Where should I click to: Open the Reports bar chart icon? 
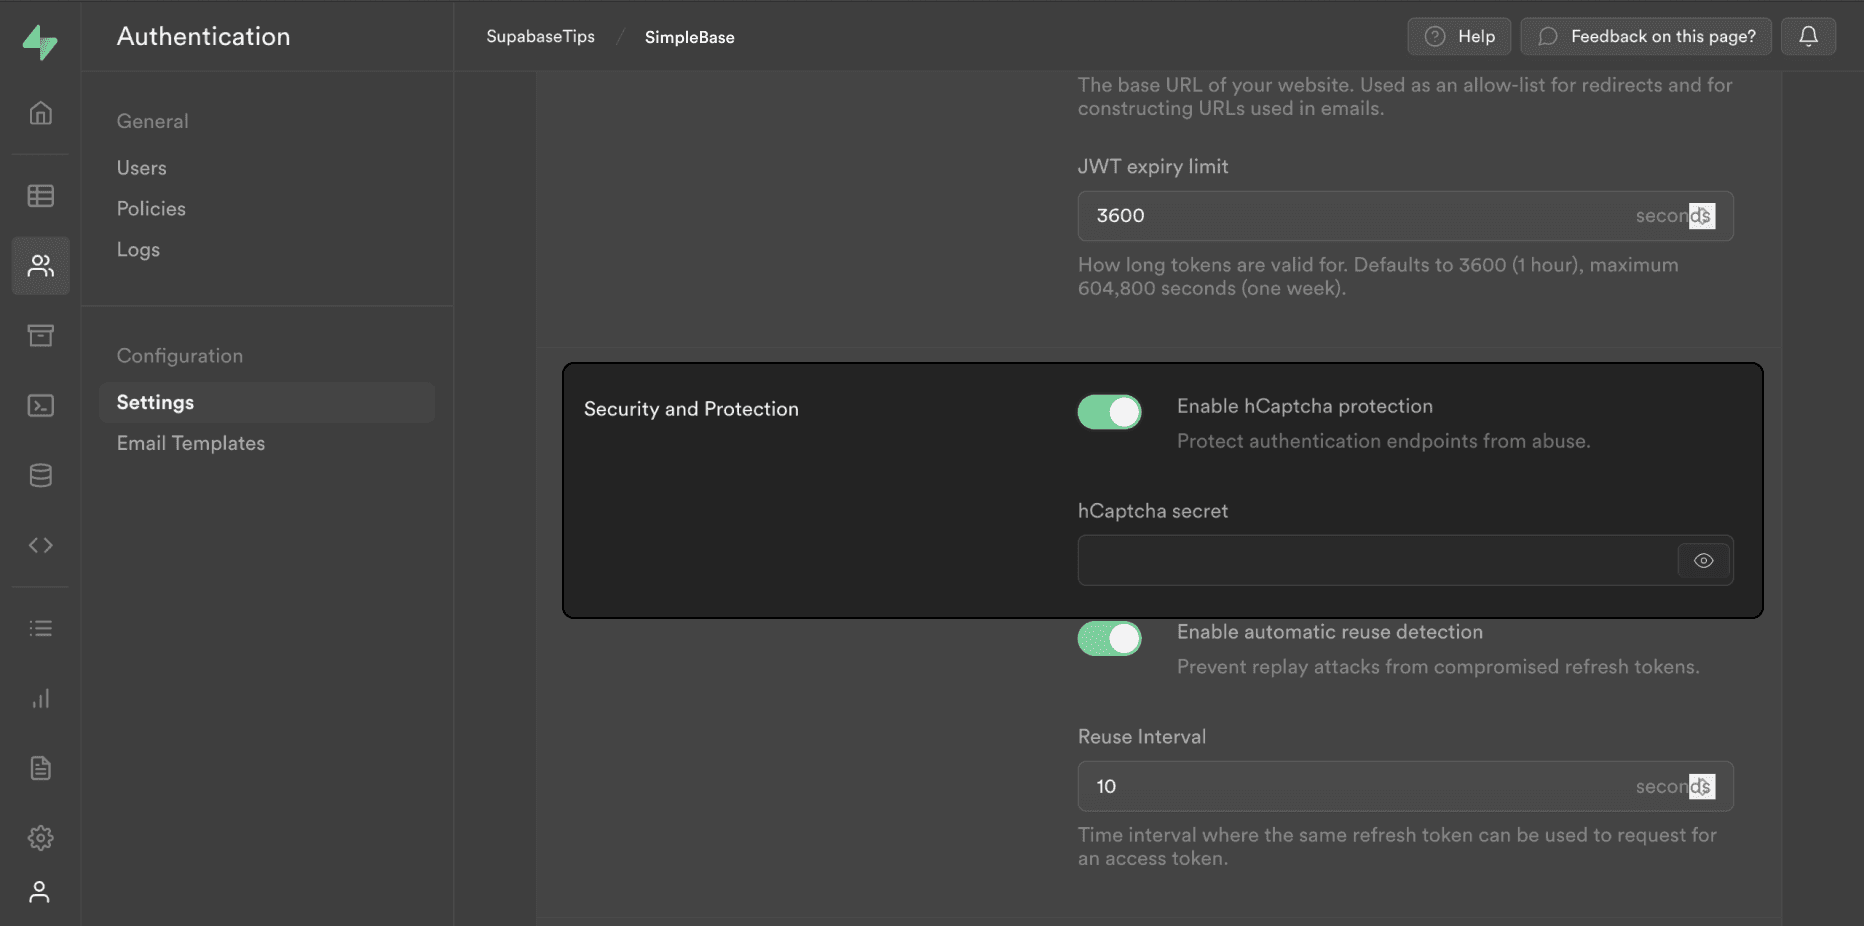click(x=40, y=698)
